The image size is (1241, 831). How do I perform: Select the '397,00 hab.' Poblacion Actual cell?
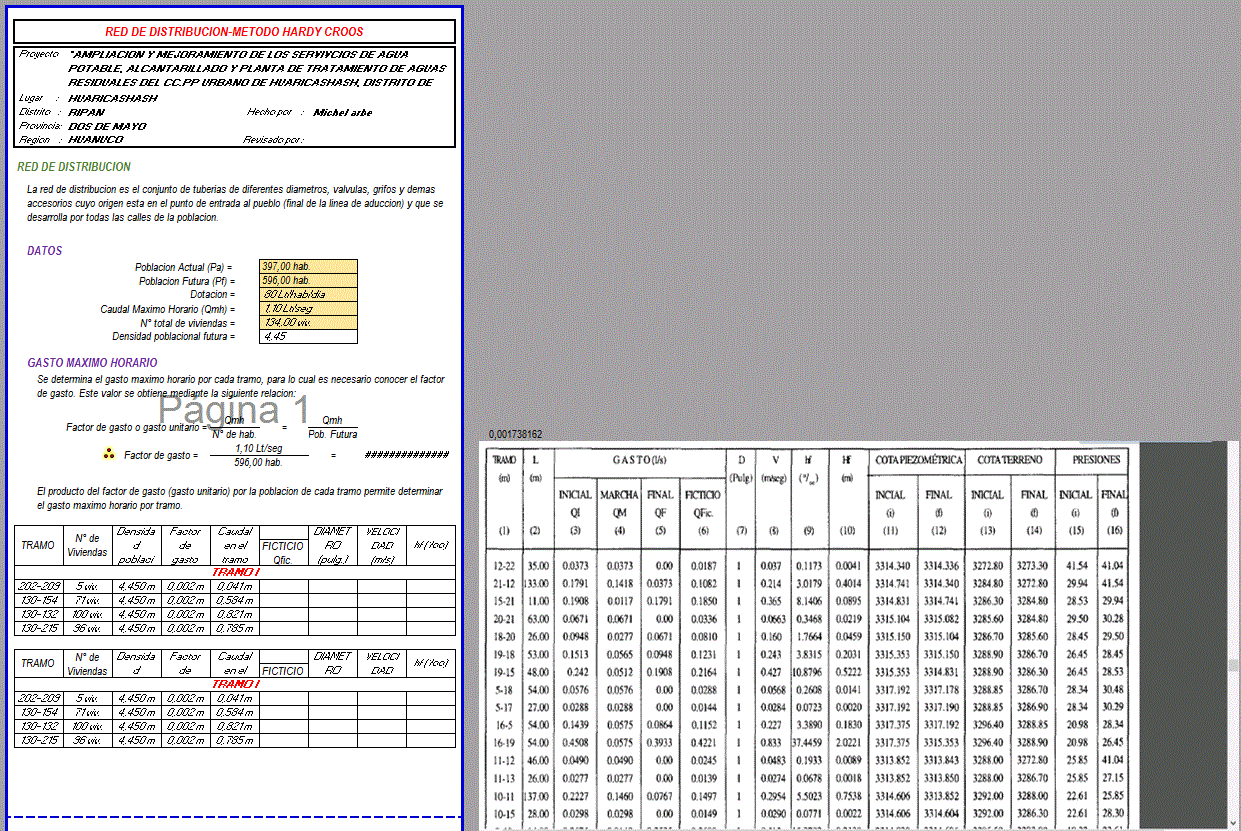tap(308, 267)
